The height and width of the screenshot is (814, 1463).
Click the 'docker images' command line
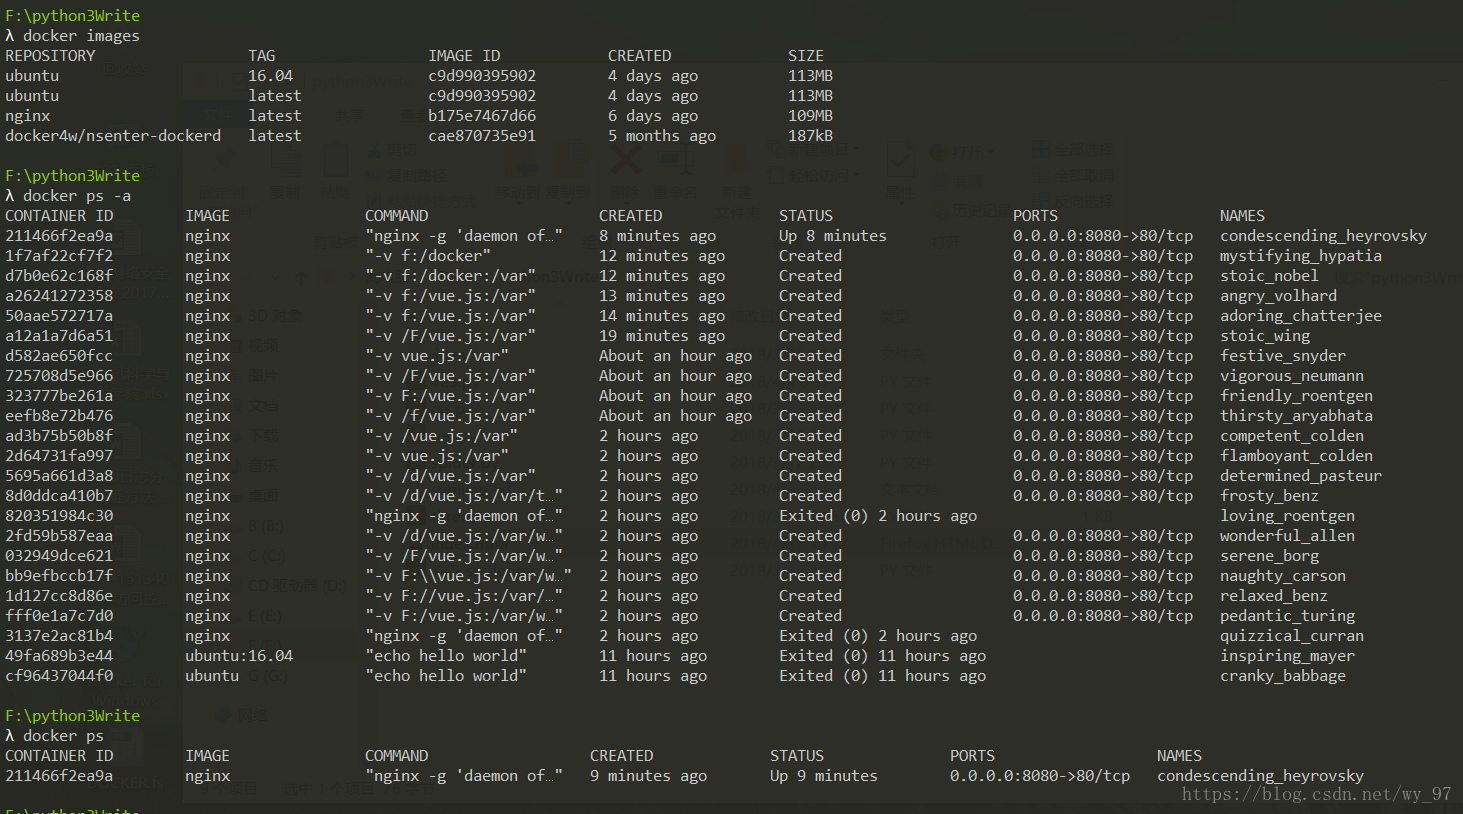(72, 36)
